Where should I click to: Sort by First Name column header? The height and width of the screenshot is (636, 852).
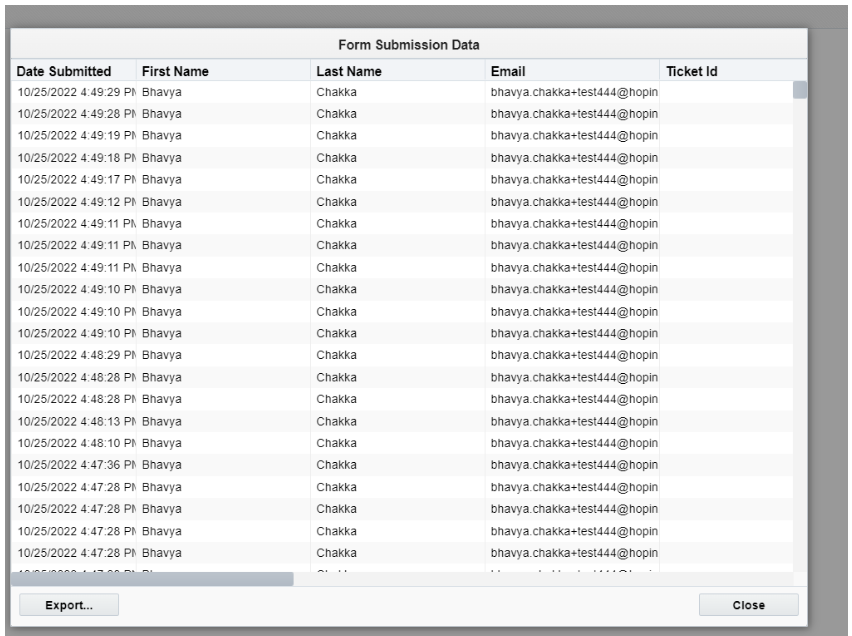223,71
